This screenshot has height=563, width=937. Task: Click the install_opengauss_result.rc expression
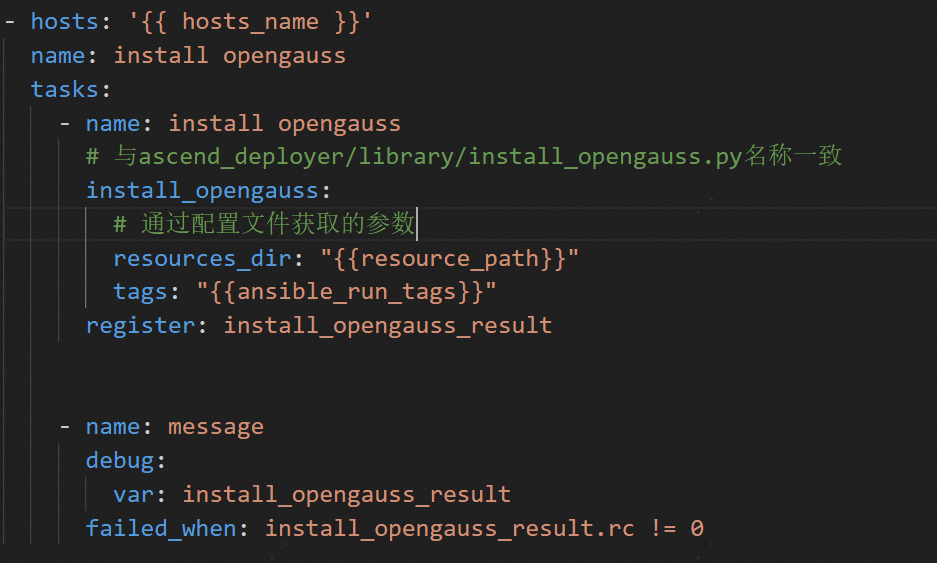(449, 528)
